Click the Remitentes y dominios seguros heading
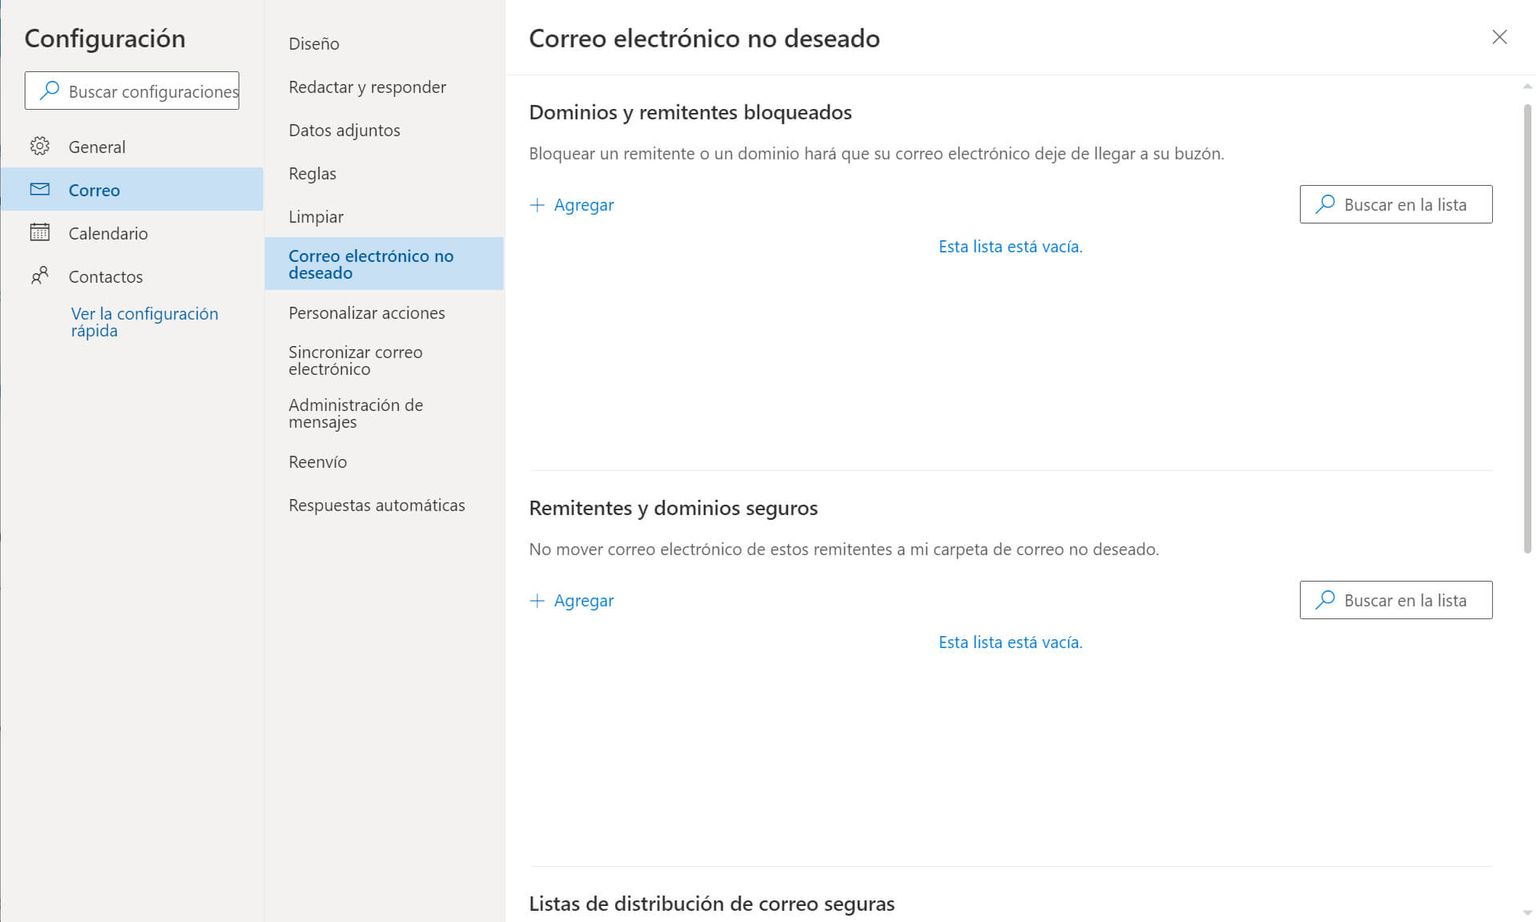The height and width of the screenshot is (922, 1536). 673,508
